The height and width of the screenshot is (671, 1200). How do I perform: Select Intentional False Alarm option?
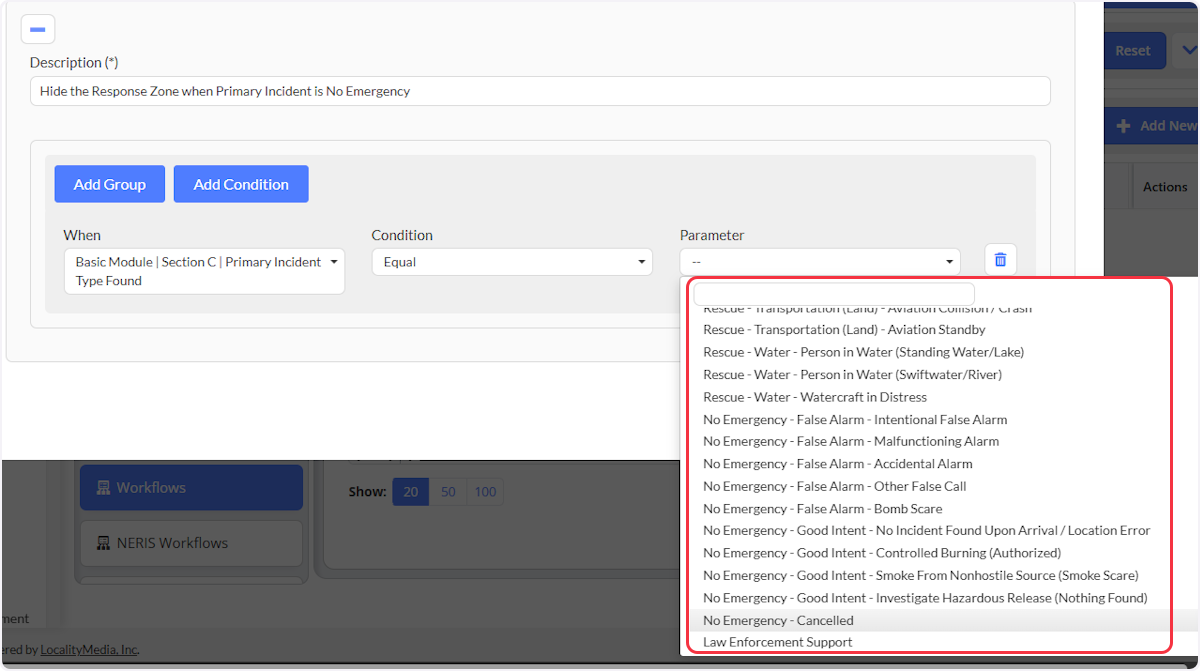click(855, 420)
